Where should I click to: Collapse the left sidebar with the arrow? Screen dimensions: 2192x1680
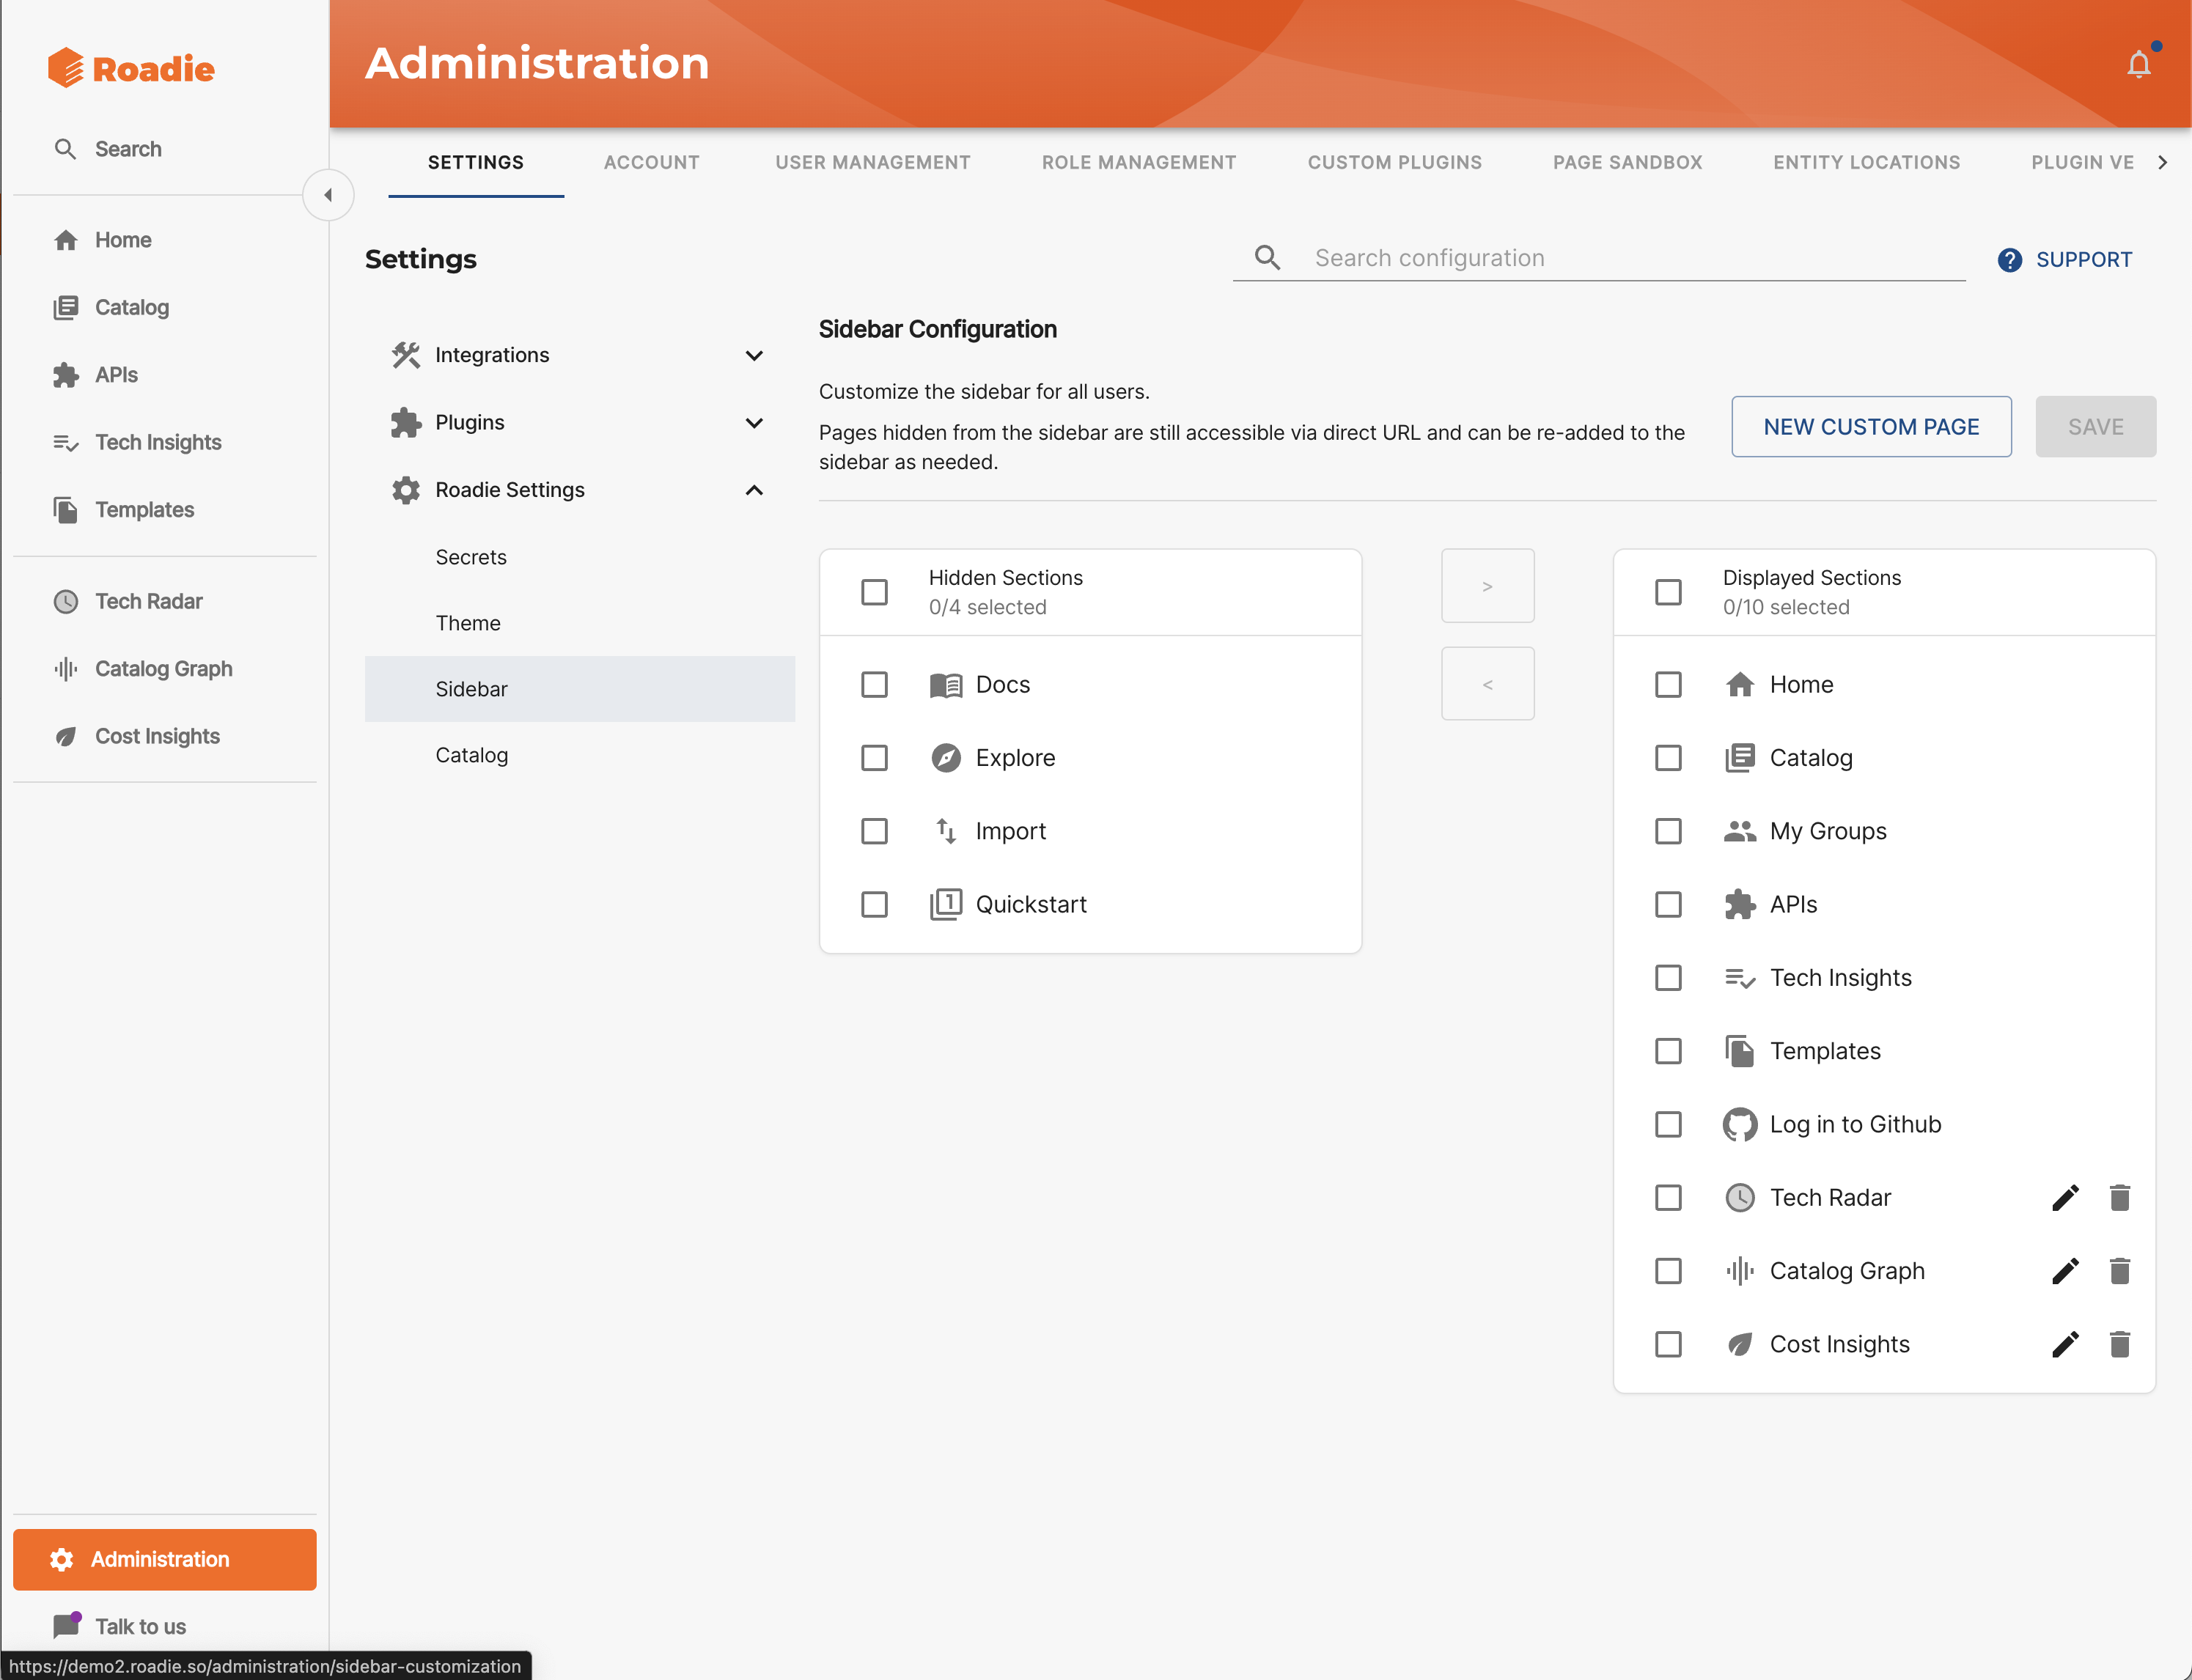[x=328, y=195]
